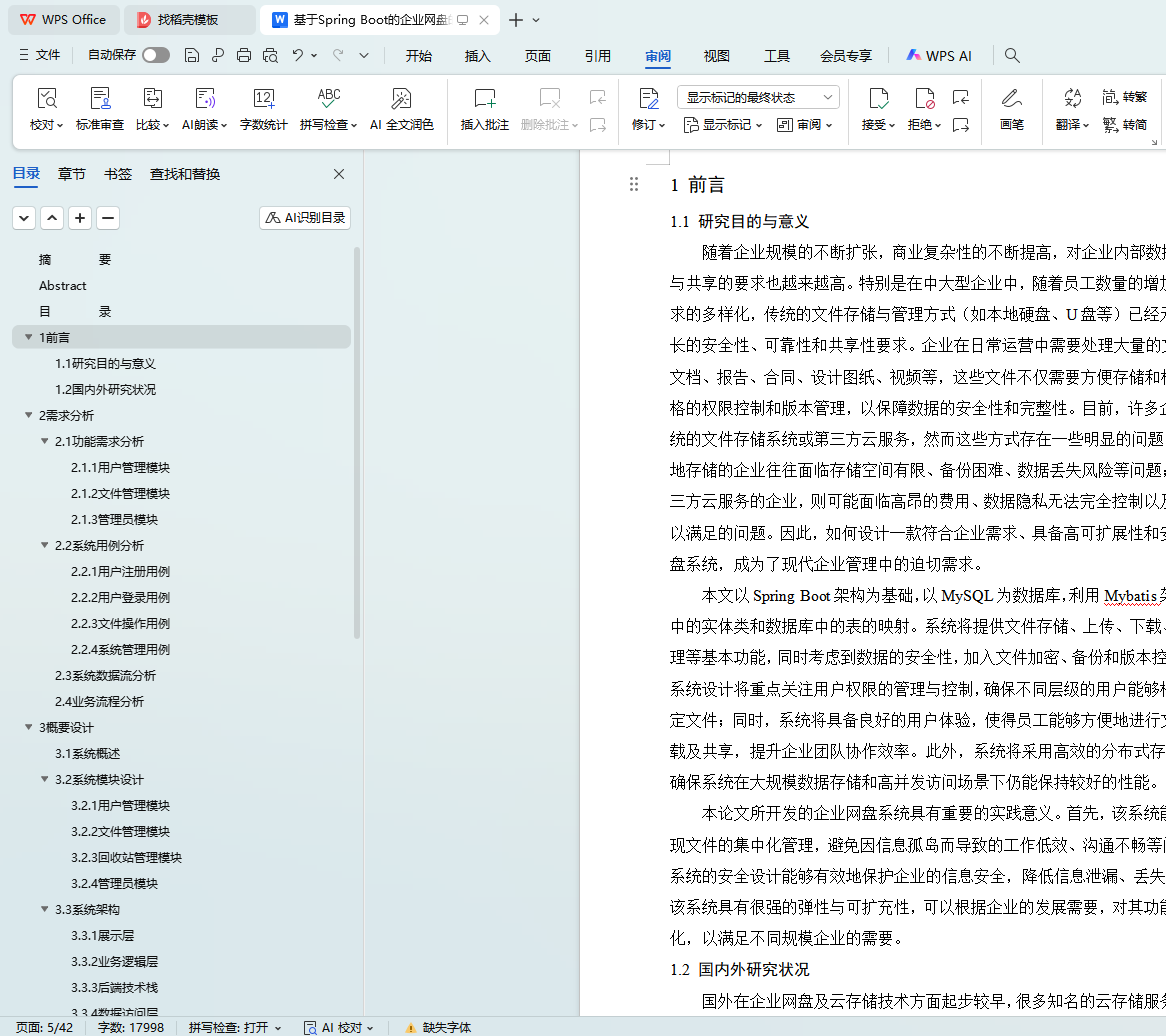Screen dimensions: 1166x1036
Task: Toggle the 自动保存 autosave switch
Action: tap(155, 56)
